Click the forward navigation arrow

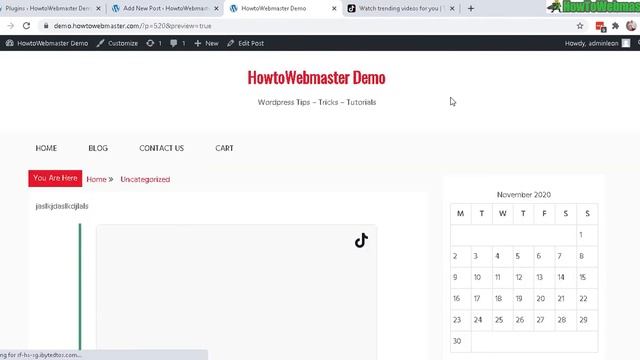(x=11, y=26)
